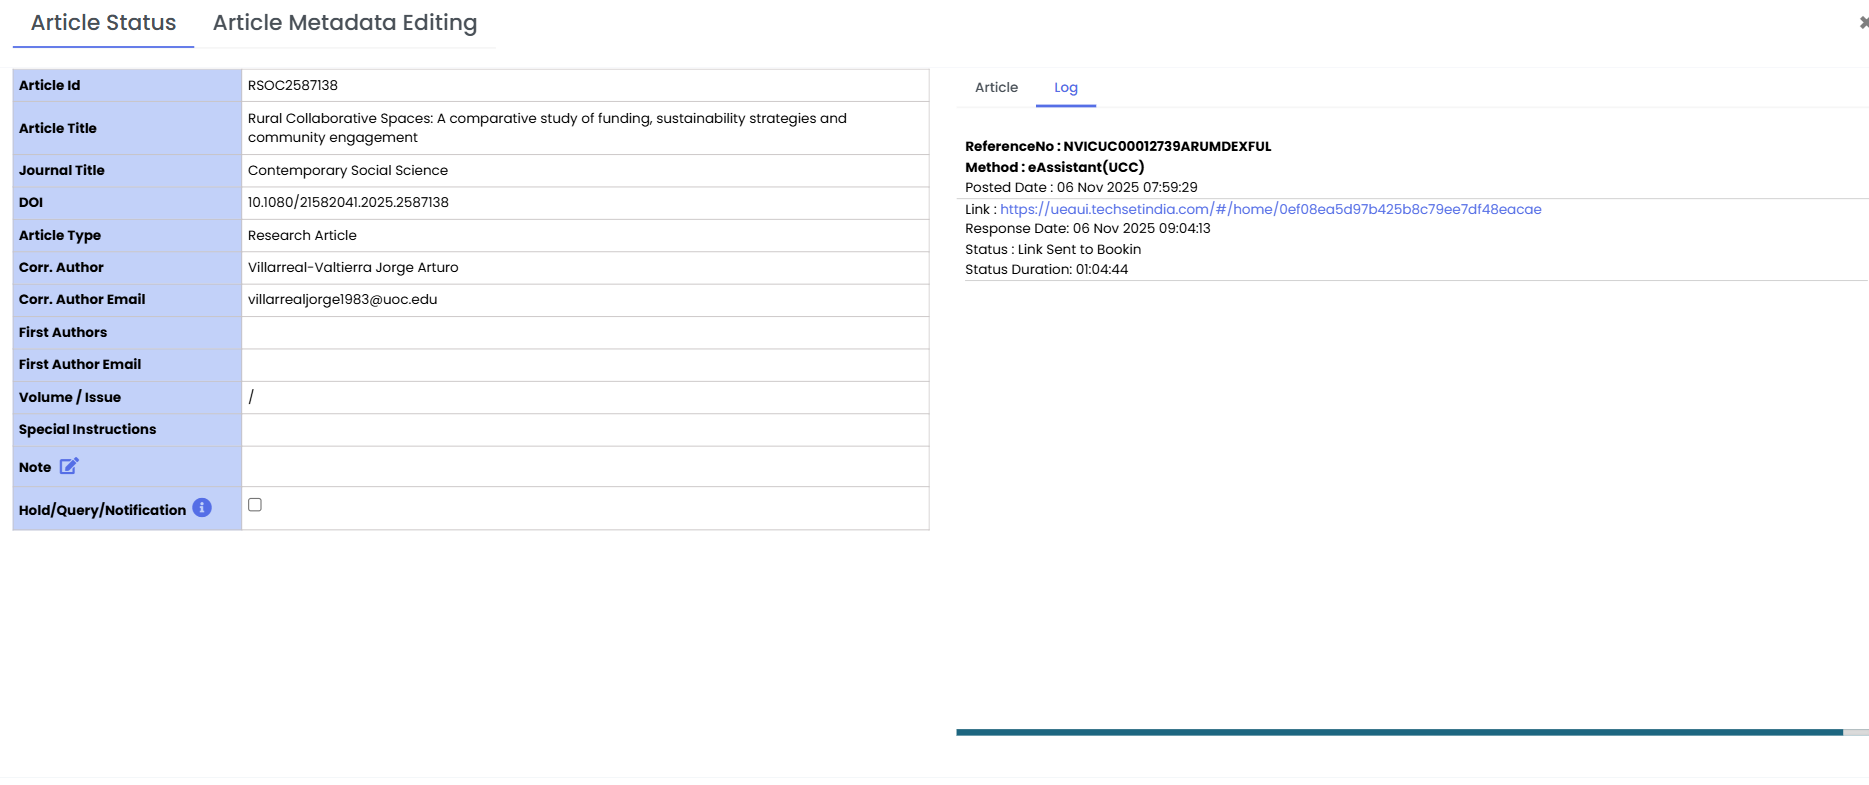The image size is (1869, 785).
Task: Close the article status panel
Action: click(x=1862, y=22)
